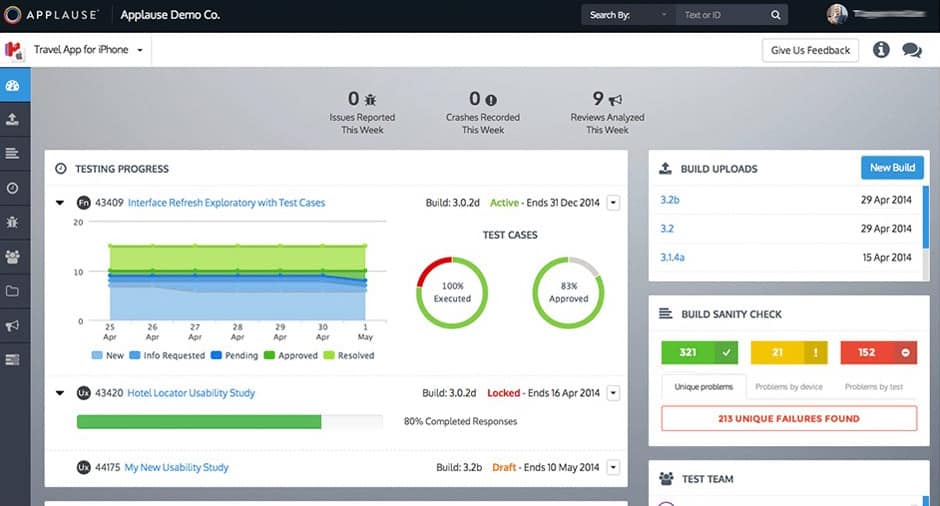940x506 pixels.
Task: Open the clock icon in sidebar
Action: (13, 188)
